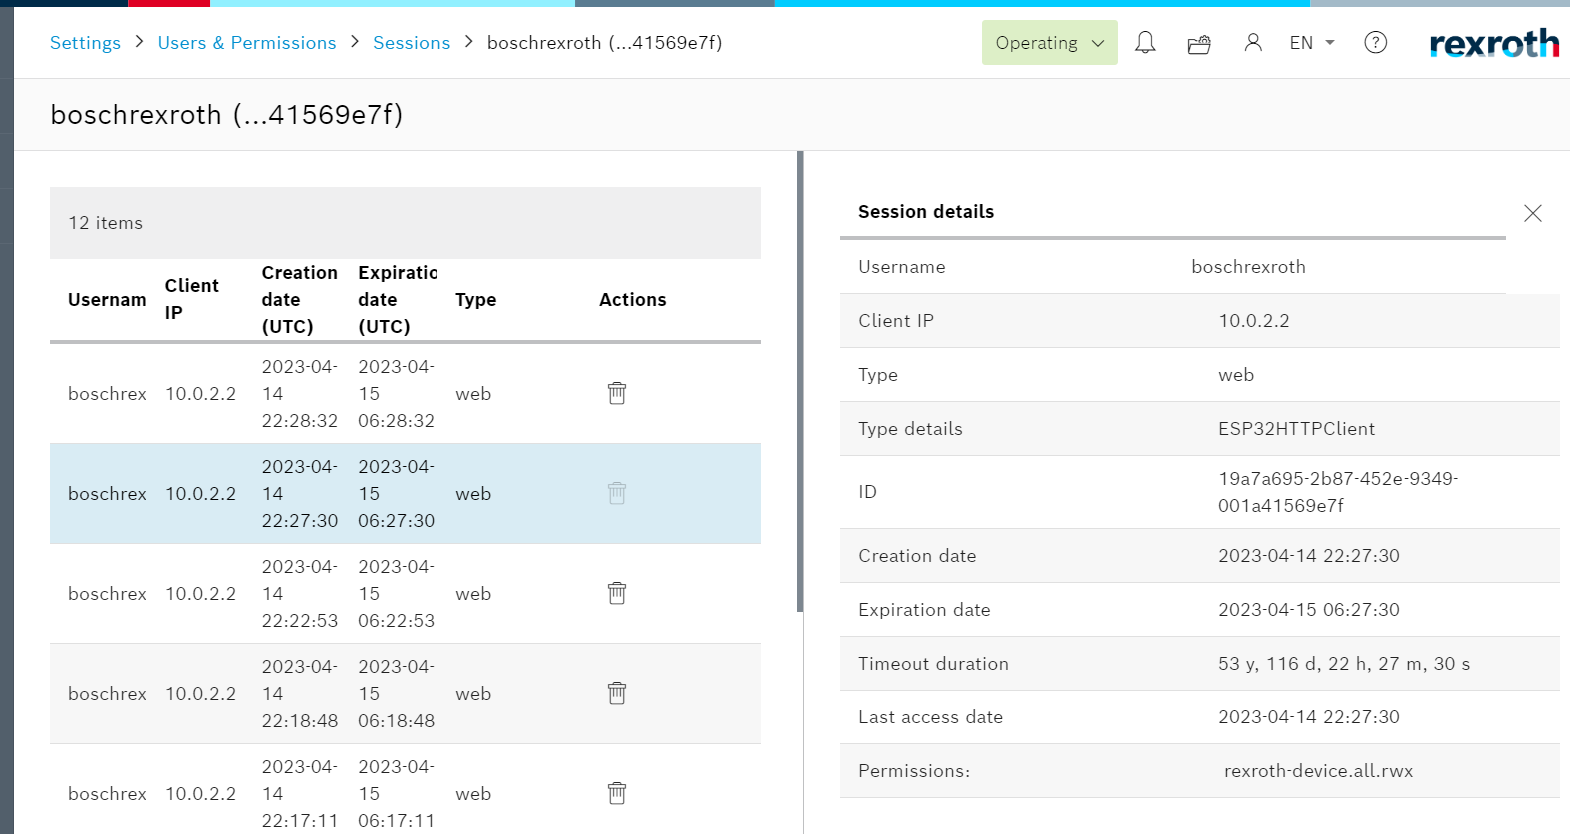Viewport: 1570px width, 834px height.
Task: Click the highlighted row expiring 06:27:30
Action: point(405,494)
